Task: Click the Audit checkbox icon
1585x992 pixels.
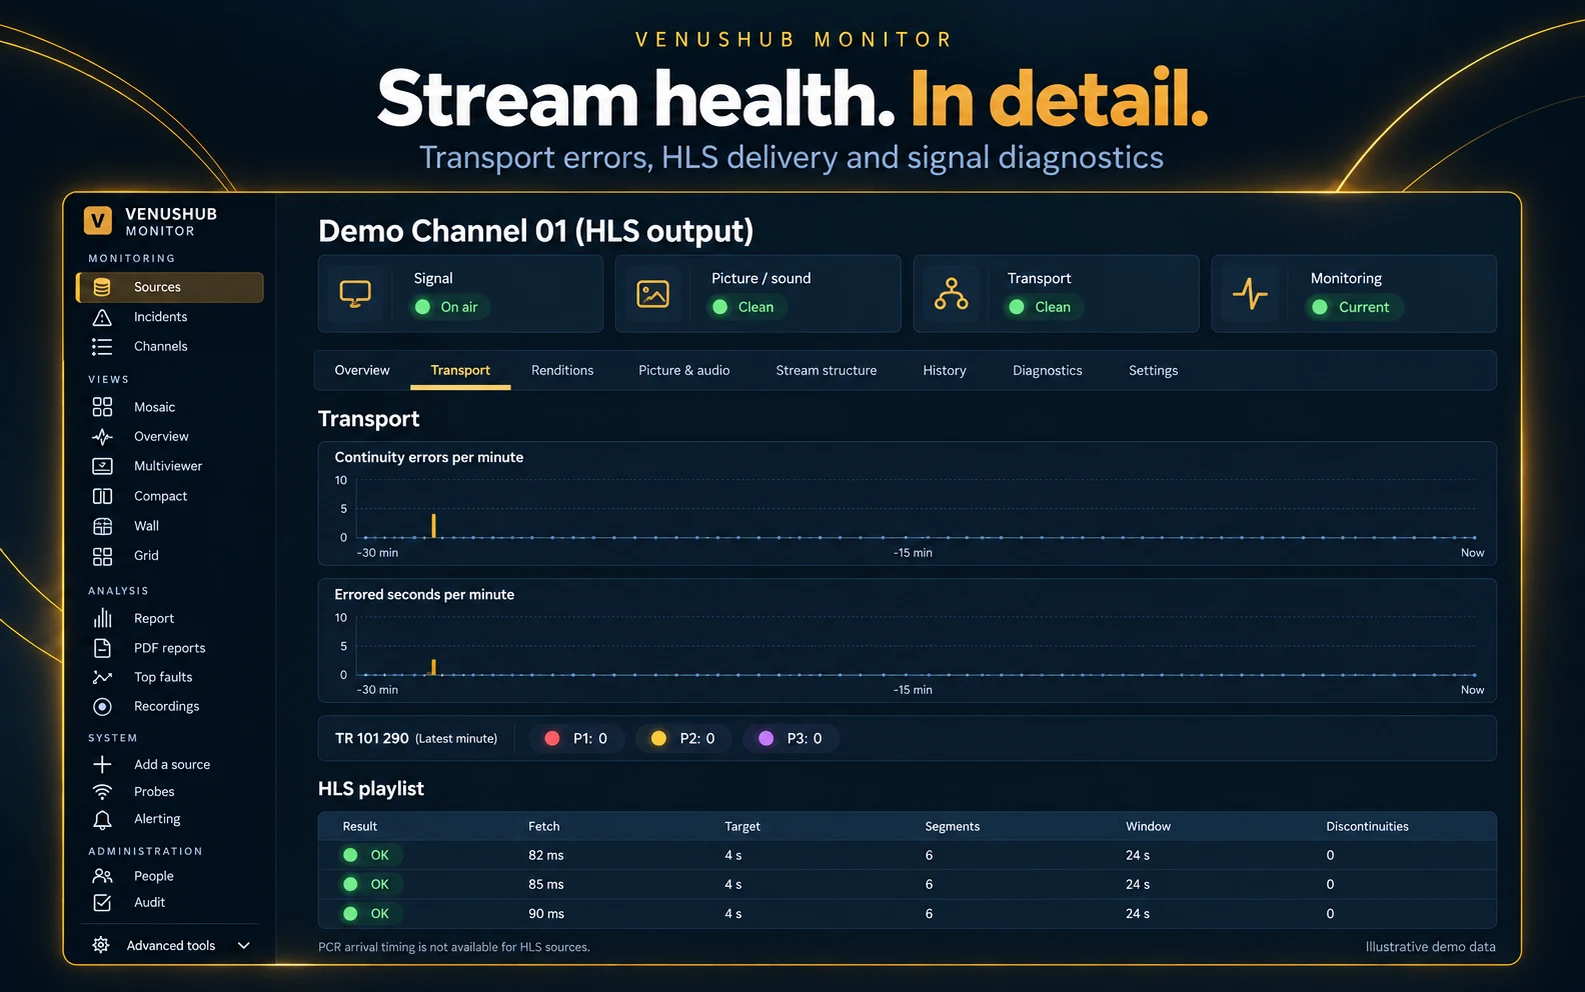Action: click(102, 902)
